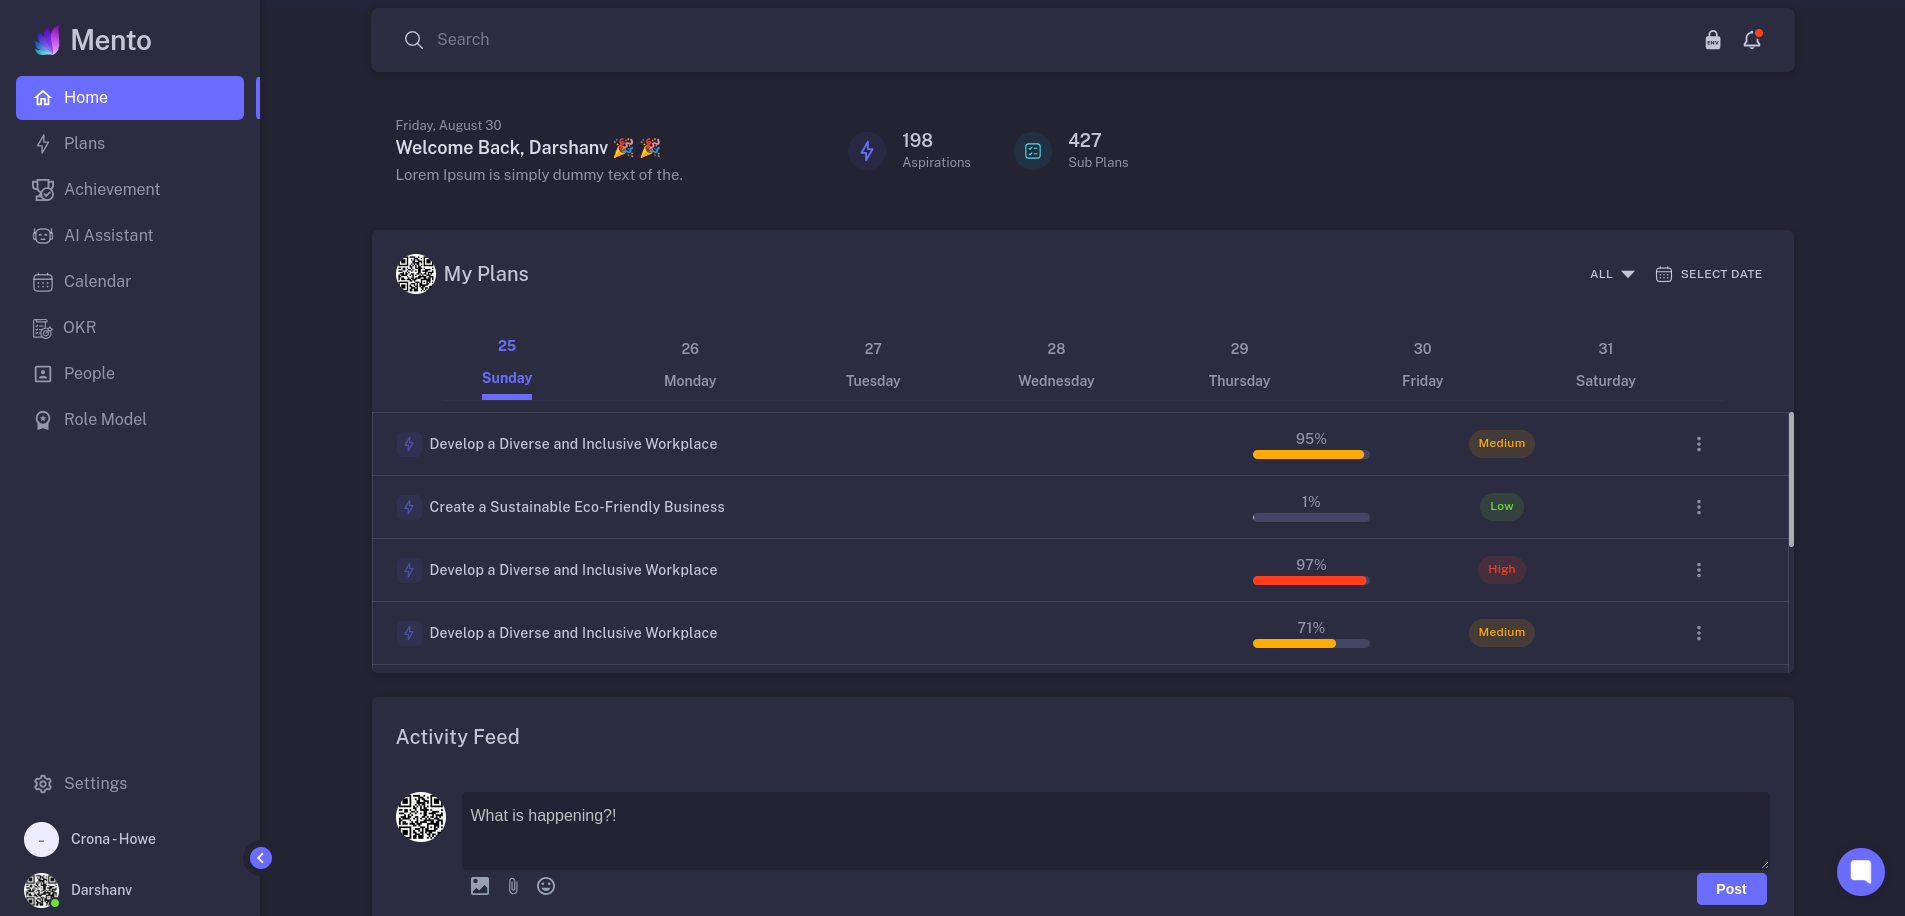Viewport: 1905px width, 916px height.
Task: Click the notification bell icon
Action: 1751,40
